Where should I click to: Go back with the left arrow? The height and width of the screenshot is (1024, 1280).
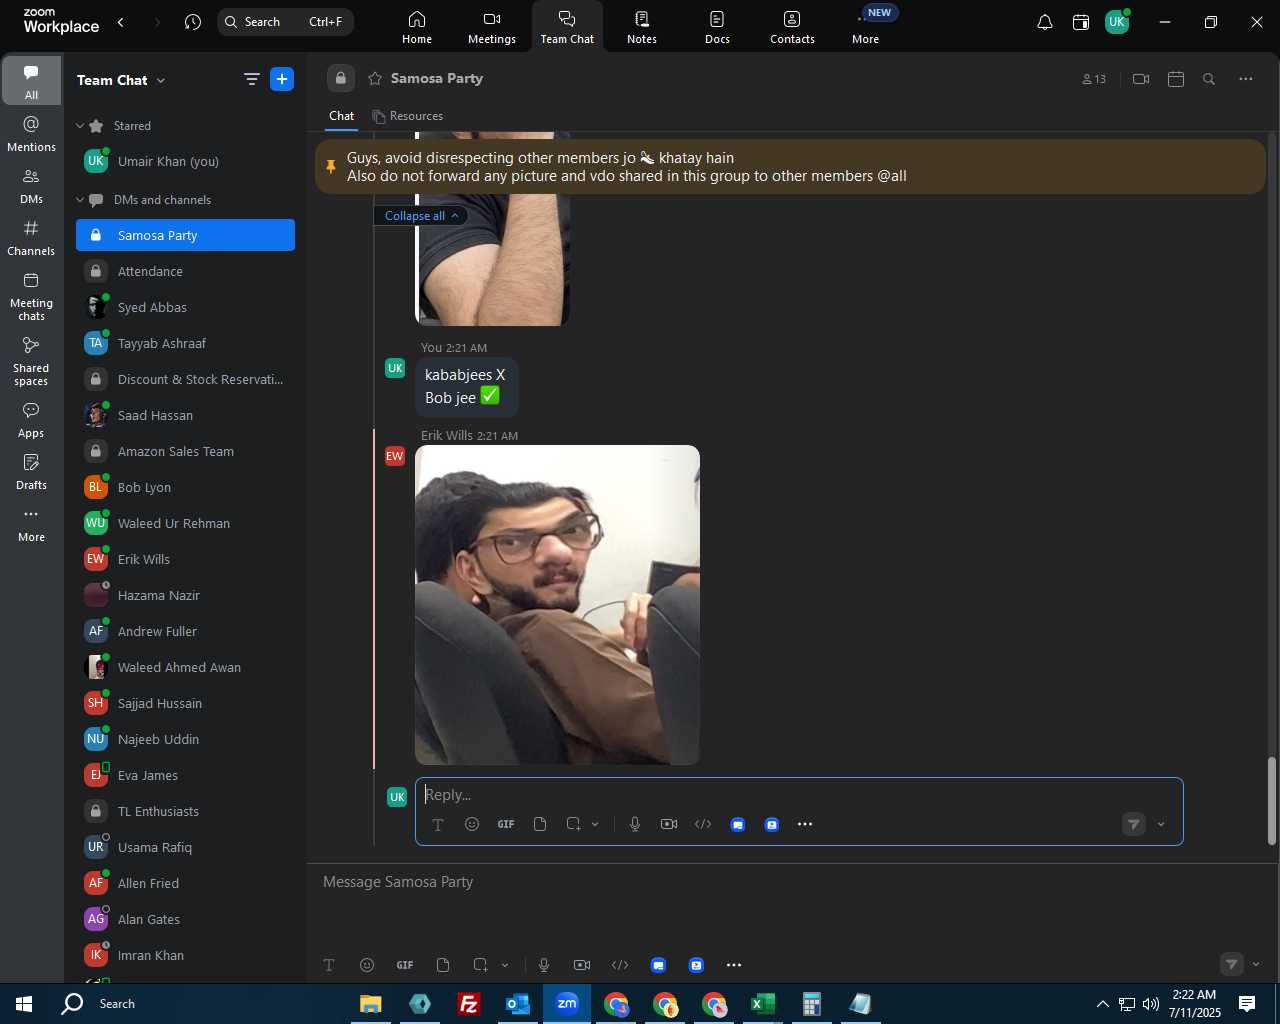[121, 22]
